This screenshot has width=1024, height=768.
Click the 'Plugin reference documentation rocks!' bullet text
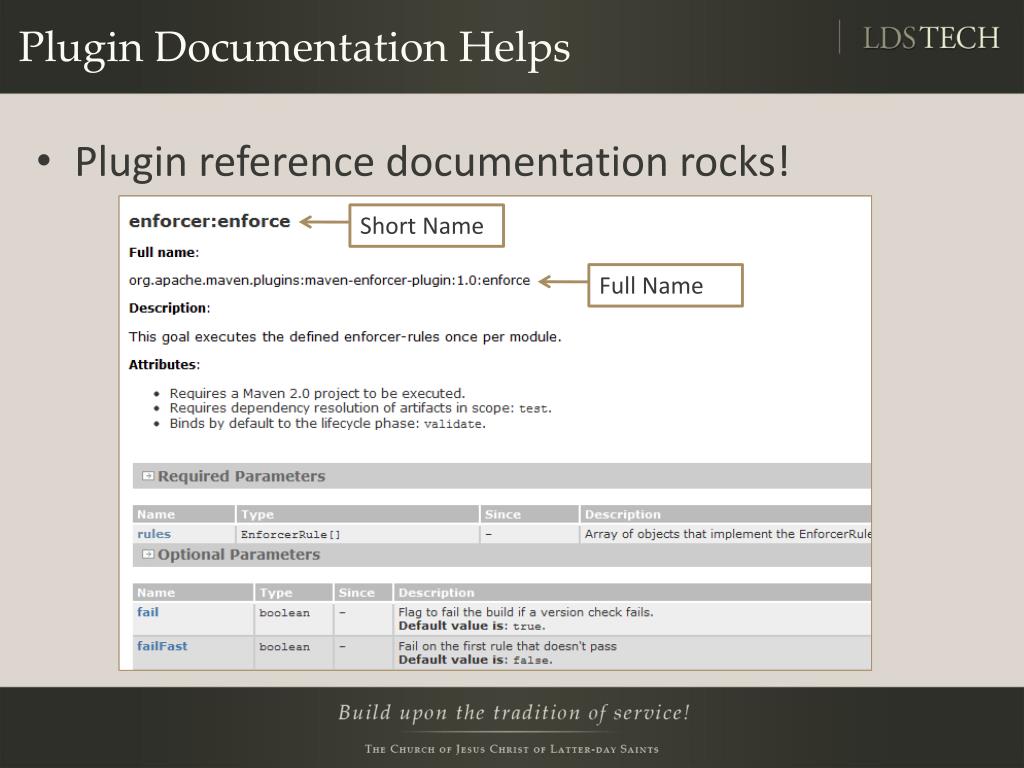(x=432, y=161)
